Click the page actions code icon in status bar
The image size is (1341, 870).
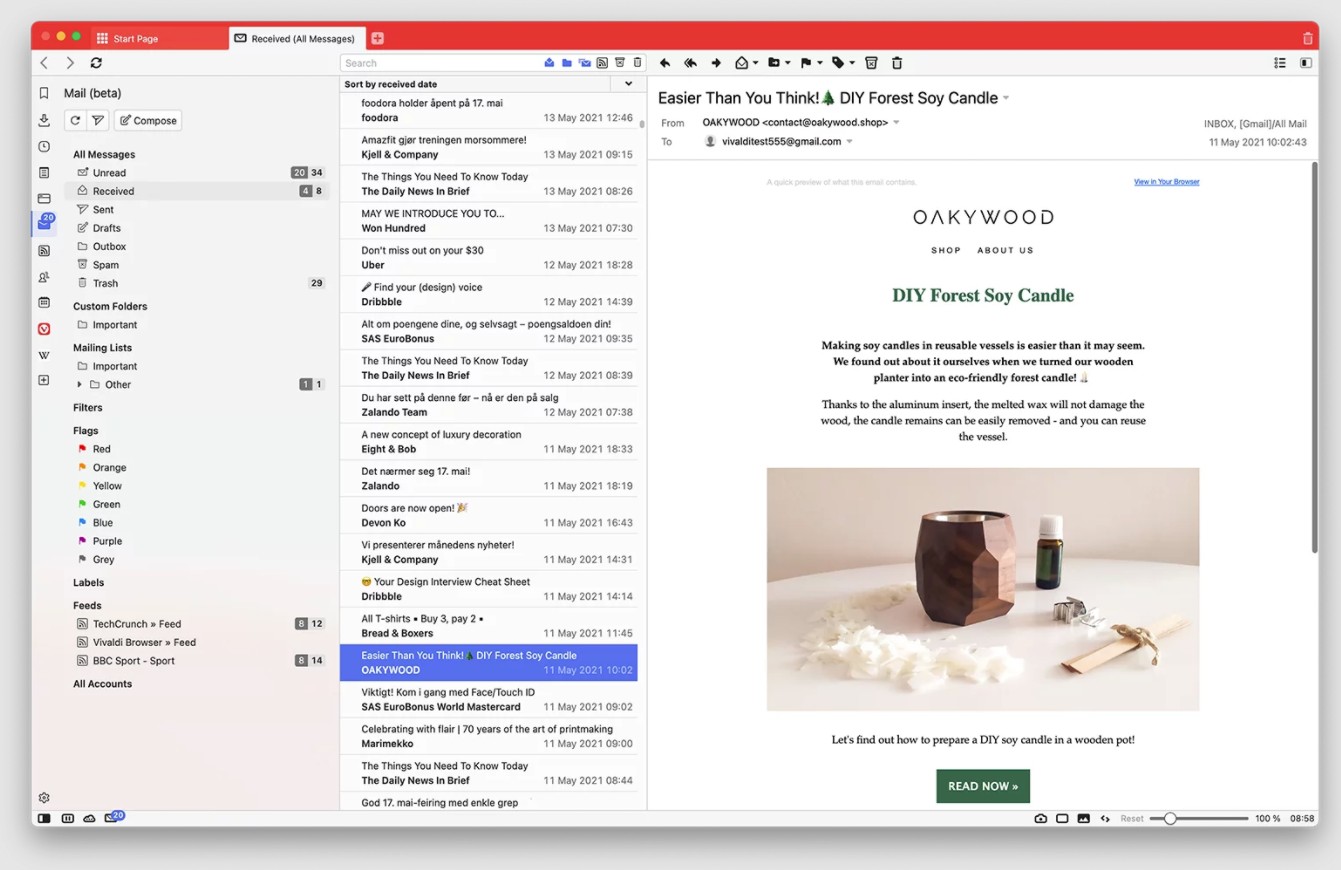pyautogui.click(x=1105, y=818)
